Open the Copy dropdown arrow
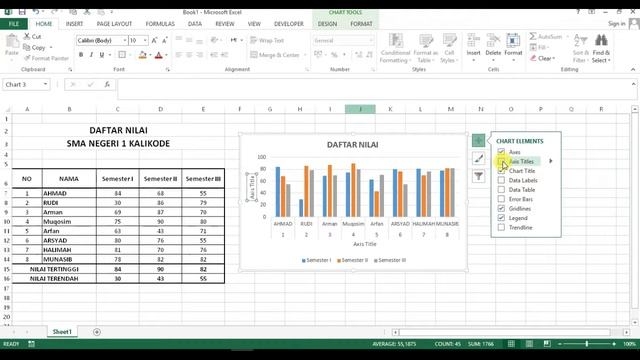Screen dimensions: 640x360 coord(51,47)
